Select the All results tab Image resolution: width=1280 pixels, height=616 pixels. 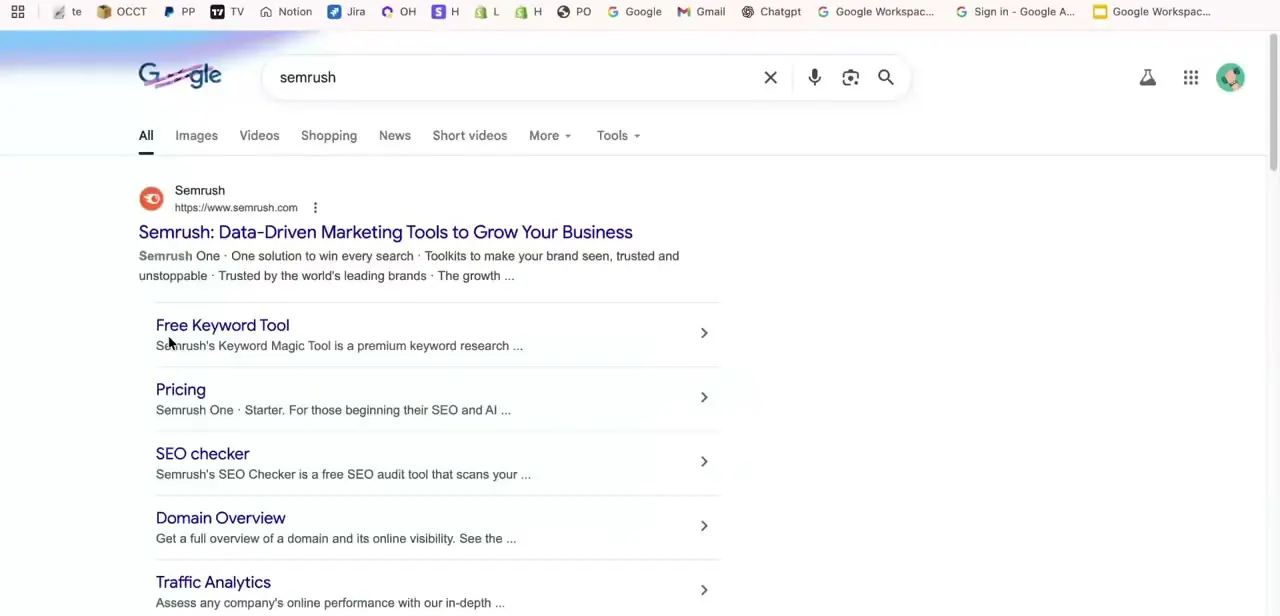click(146, 135)
